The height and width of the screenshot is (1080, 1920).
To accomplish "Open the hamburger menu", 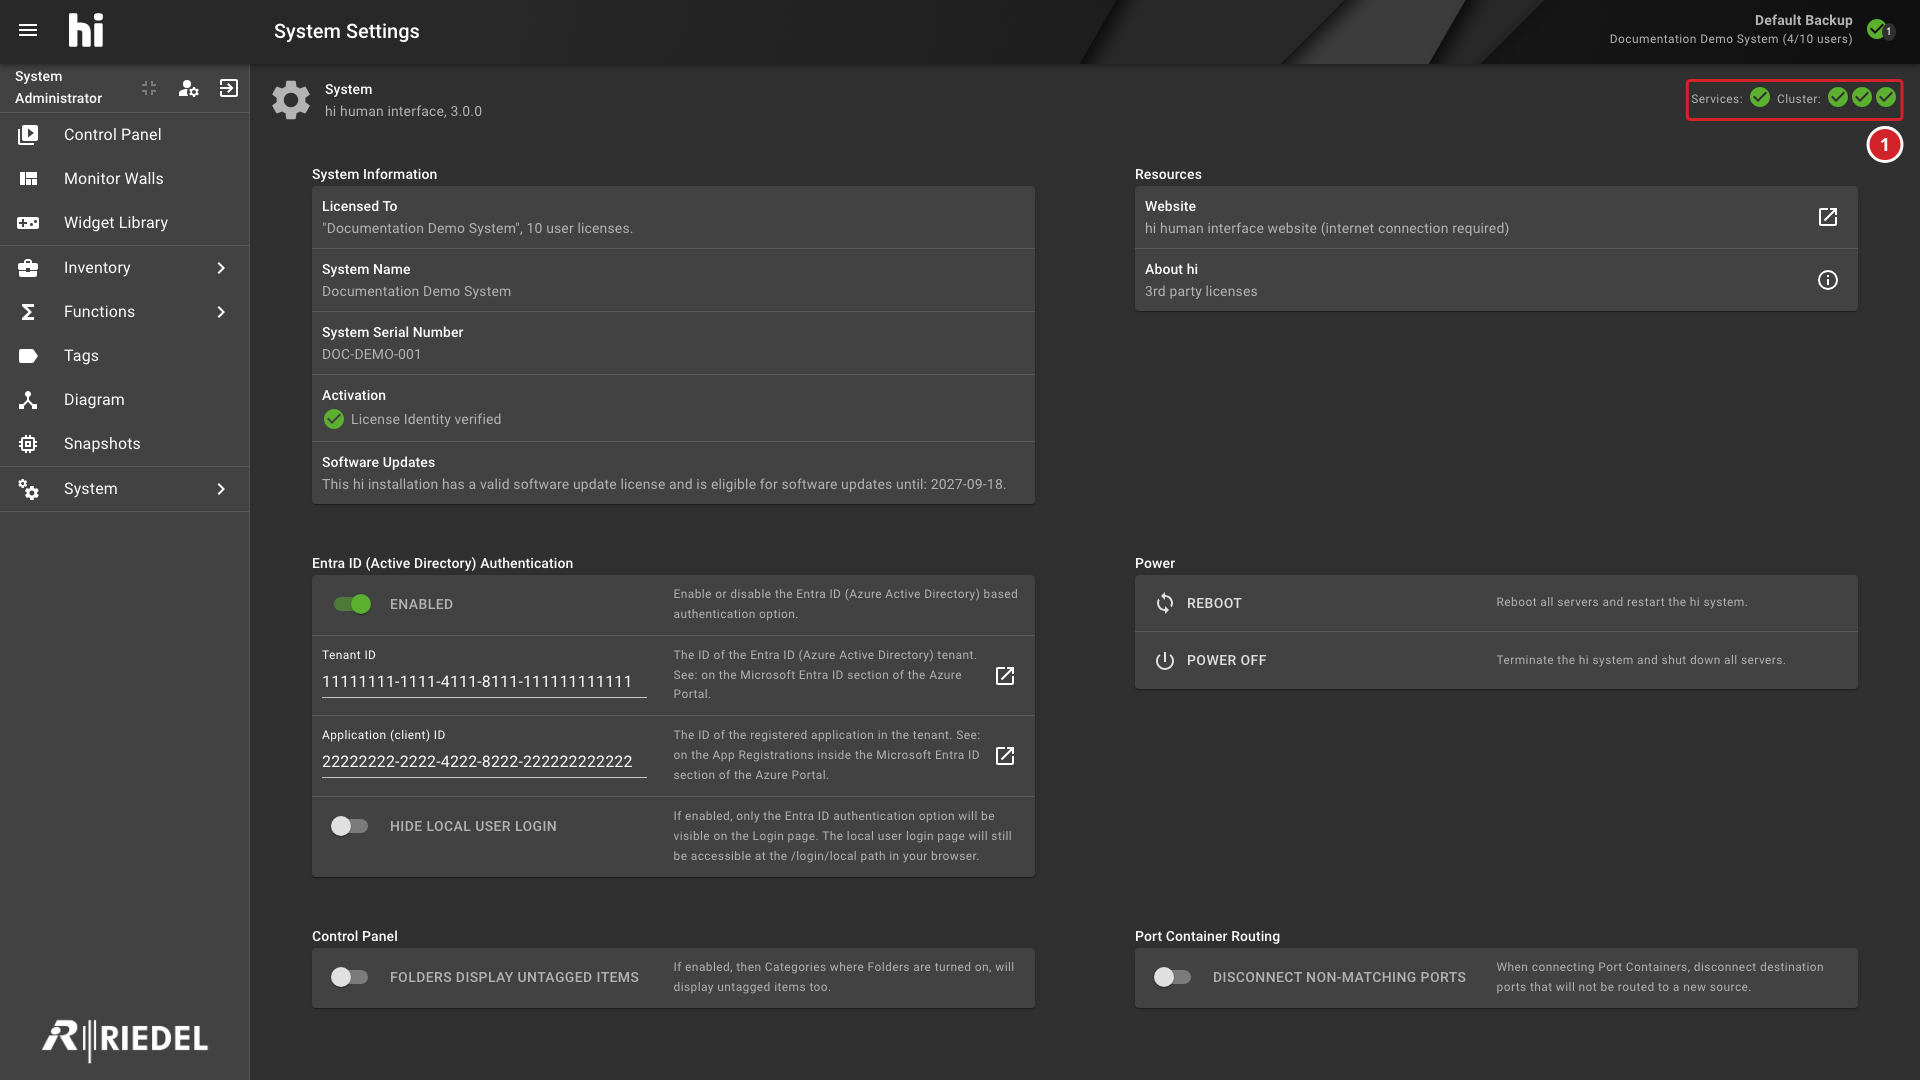I will 28,30.
